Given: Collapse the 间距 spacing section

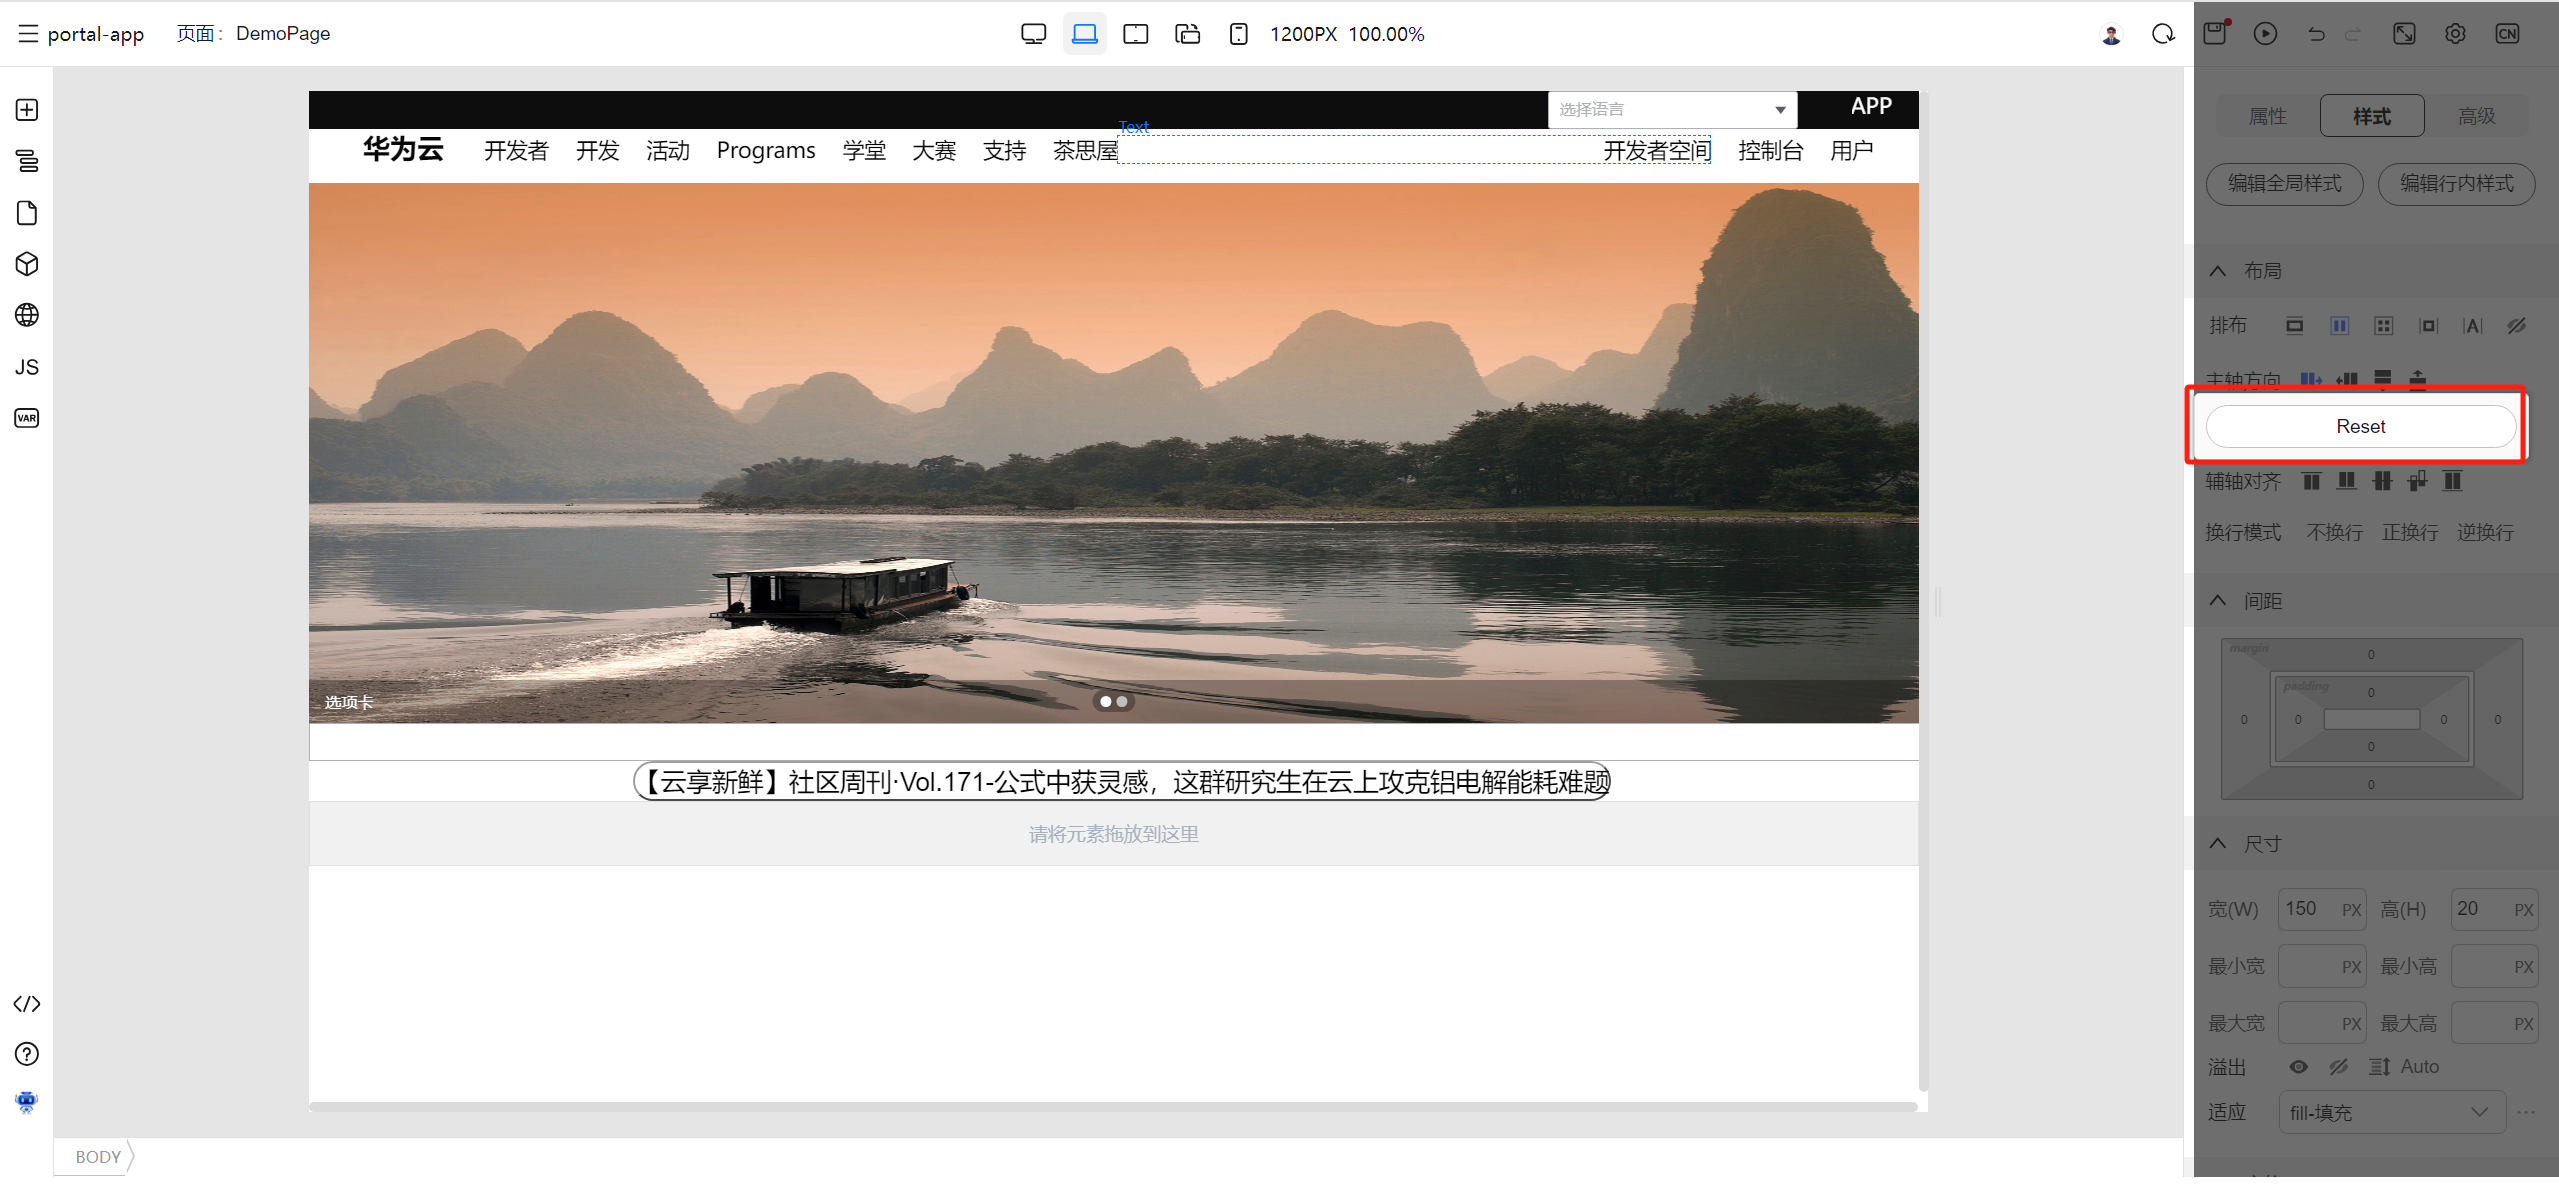Looking at the screenshot, I should coord(2217,601).
